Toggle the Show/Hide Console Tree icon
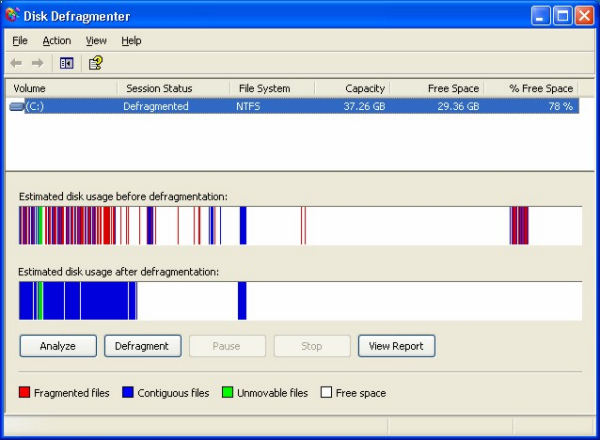Image resolution: width=600 pixels, height=440 pixels. 67,63
